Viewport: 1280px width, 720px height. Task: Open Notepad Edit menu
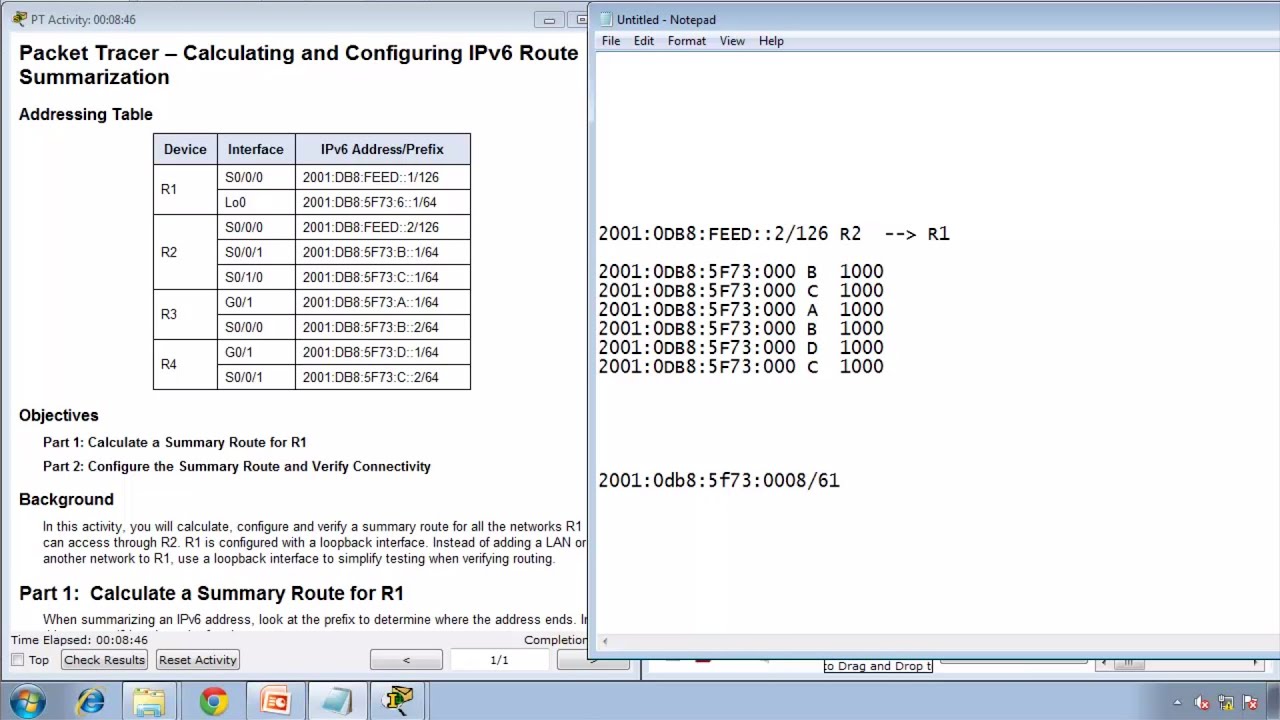pyautogui.click(x=644, y=41)
